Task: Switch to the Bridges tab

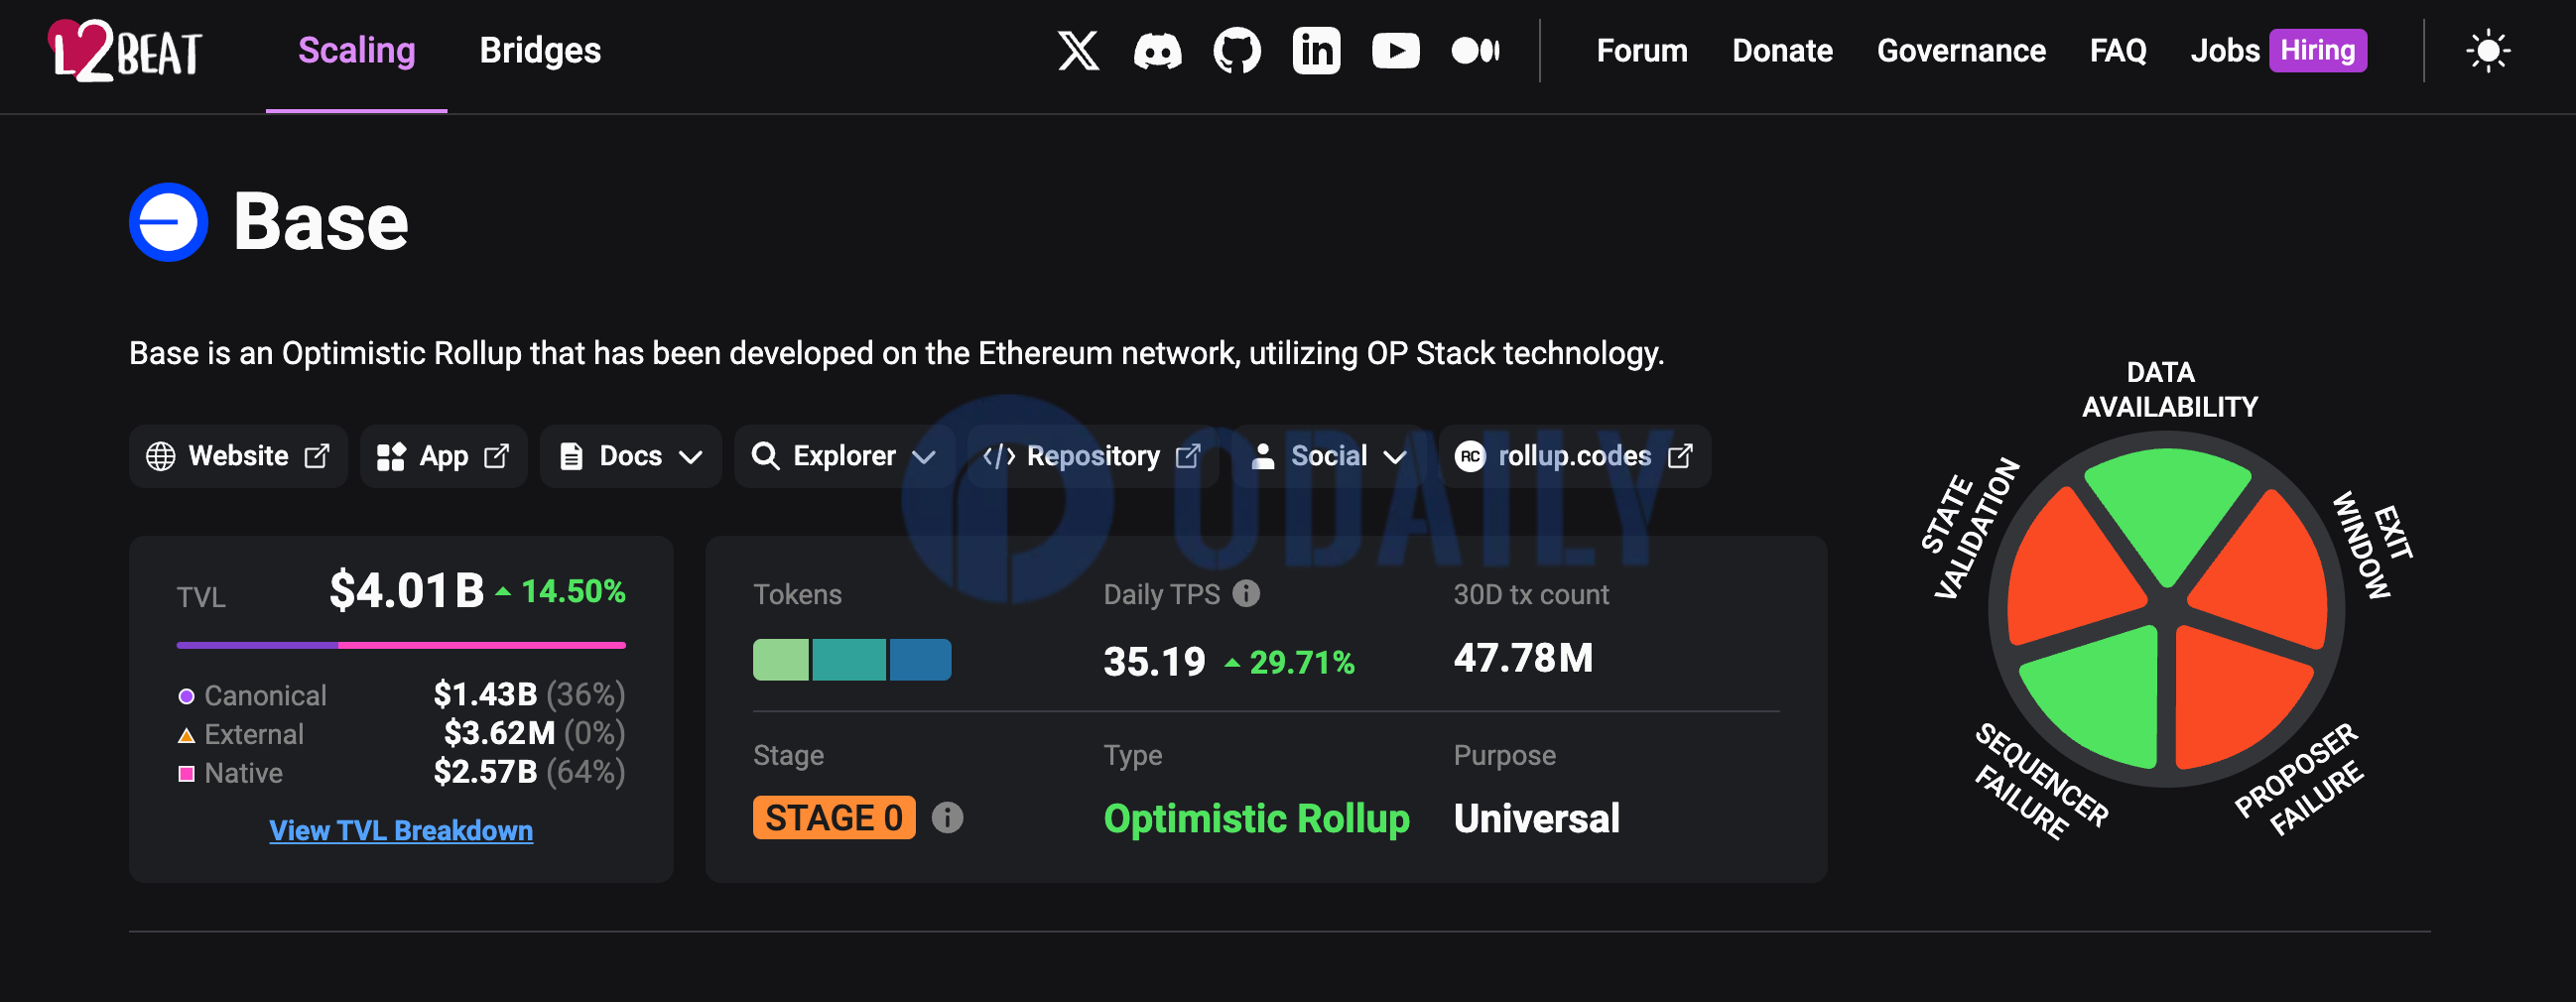Action: tap(540, 51)
